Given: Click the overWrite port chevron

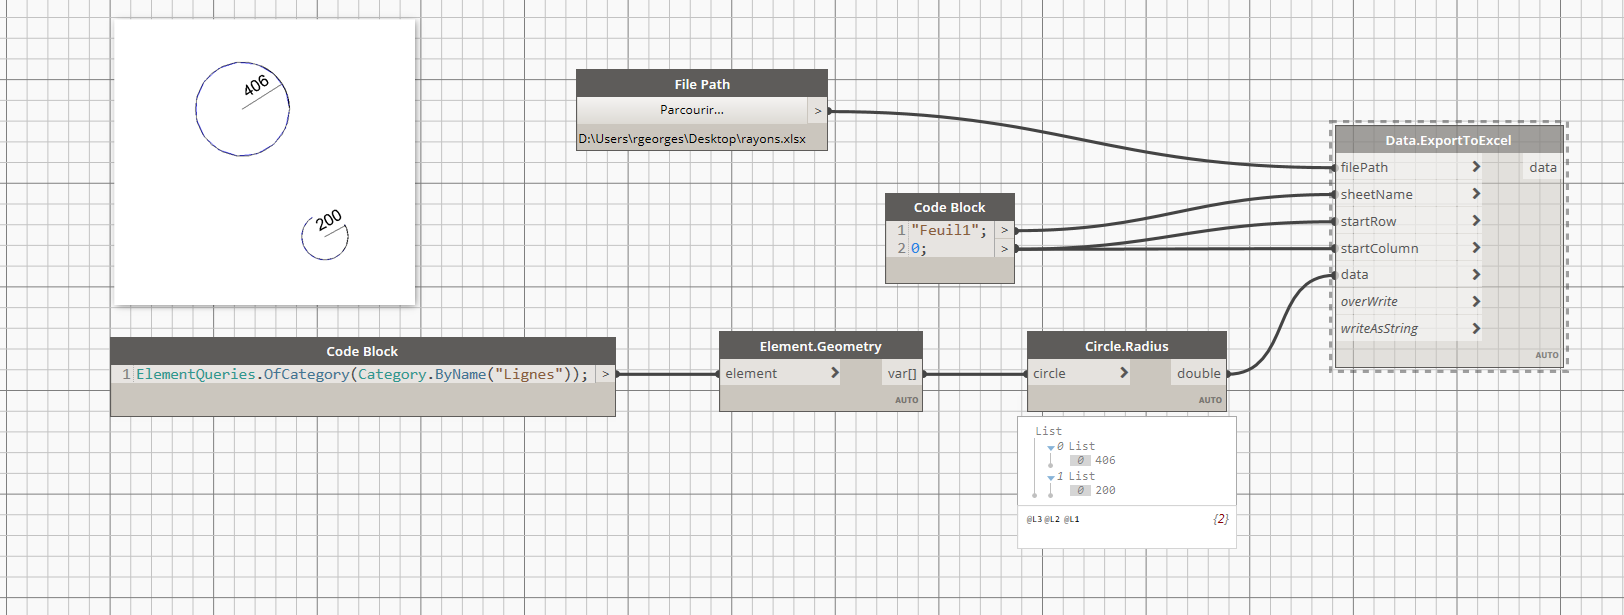Looking at the screenshot, I should point(1476,301).
